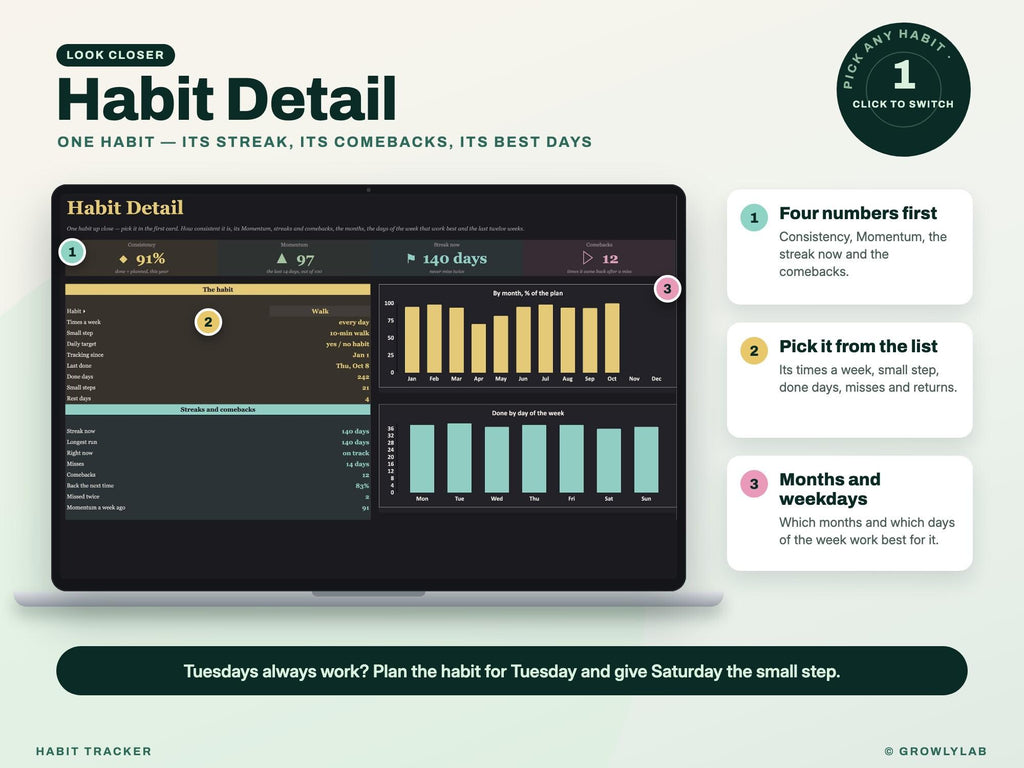The height and width of the screenshot is (768, 1024).
Task: Select the Longest run row's 140 days value
Action: (x=355, y=442)
